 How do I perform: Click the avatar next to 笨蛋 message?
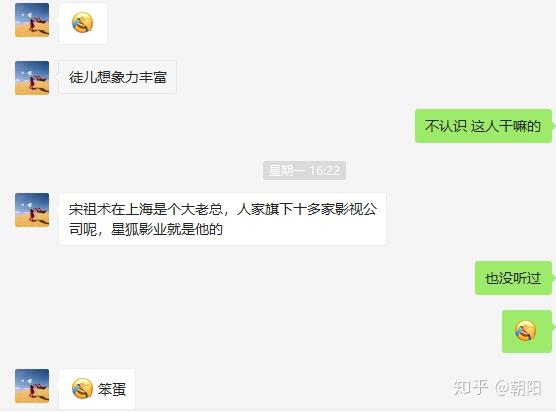[x=32, y=386]
